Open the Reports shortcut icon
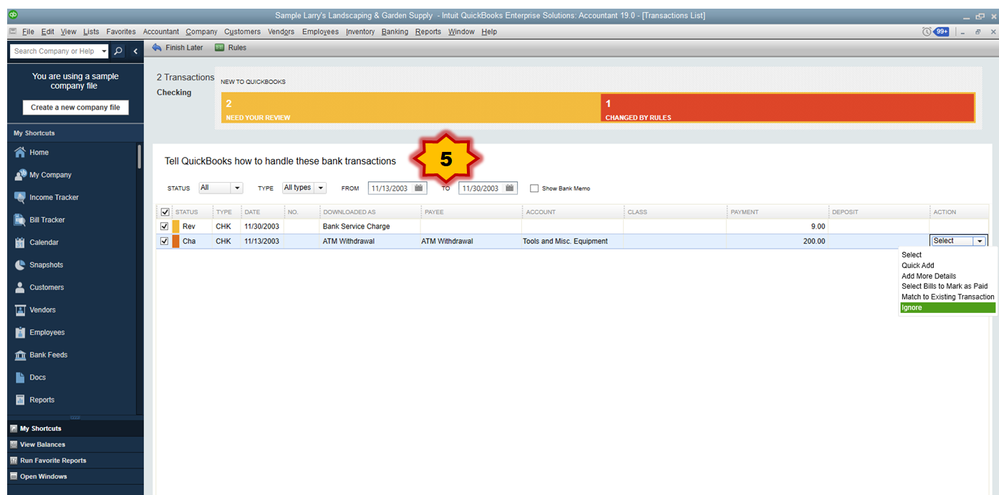The width and height of the screenshot is (999, 495). pyautogui.click(x=20, y=400)
